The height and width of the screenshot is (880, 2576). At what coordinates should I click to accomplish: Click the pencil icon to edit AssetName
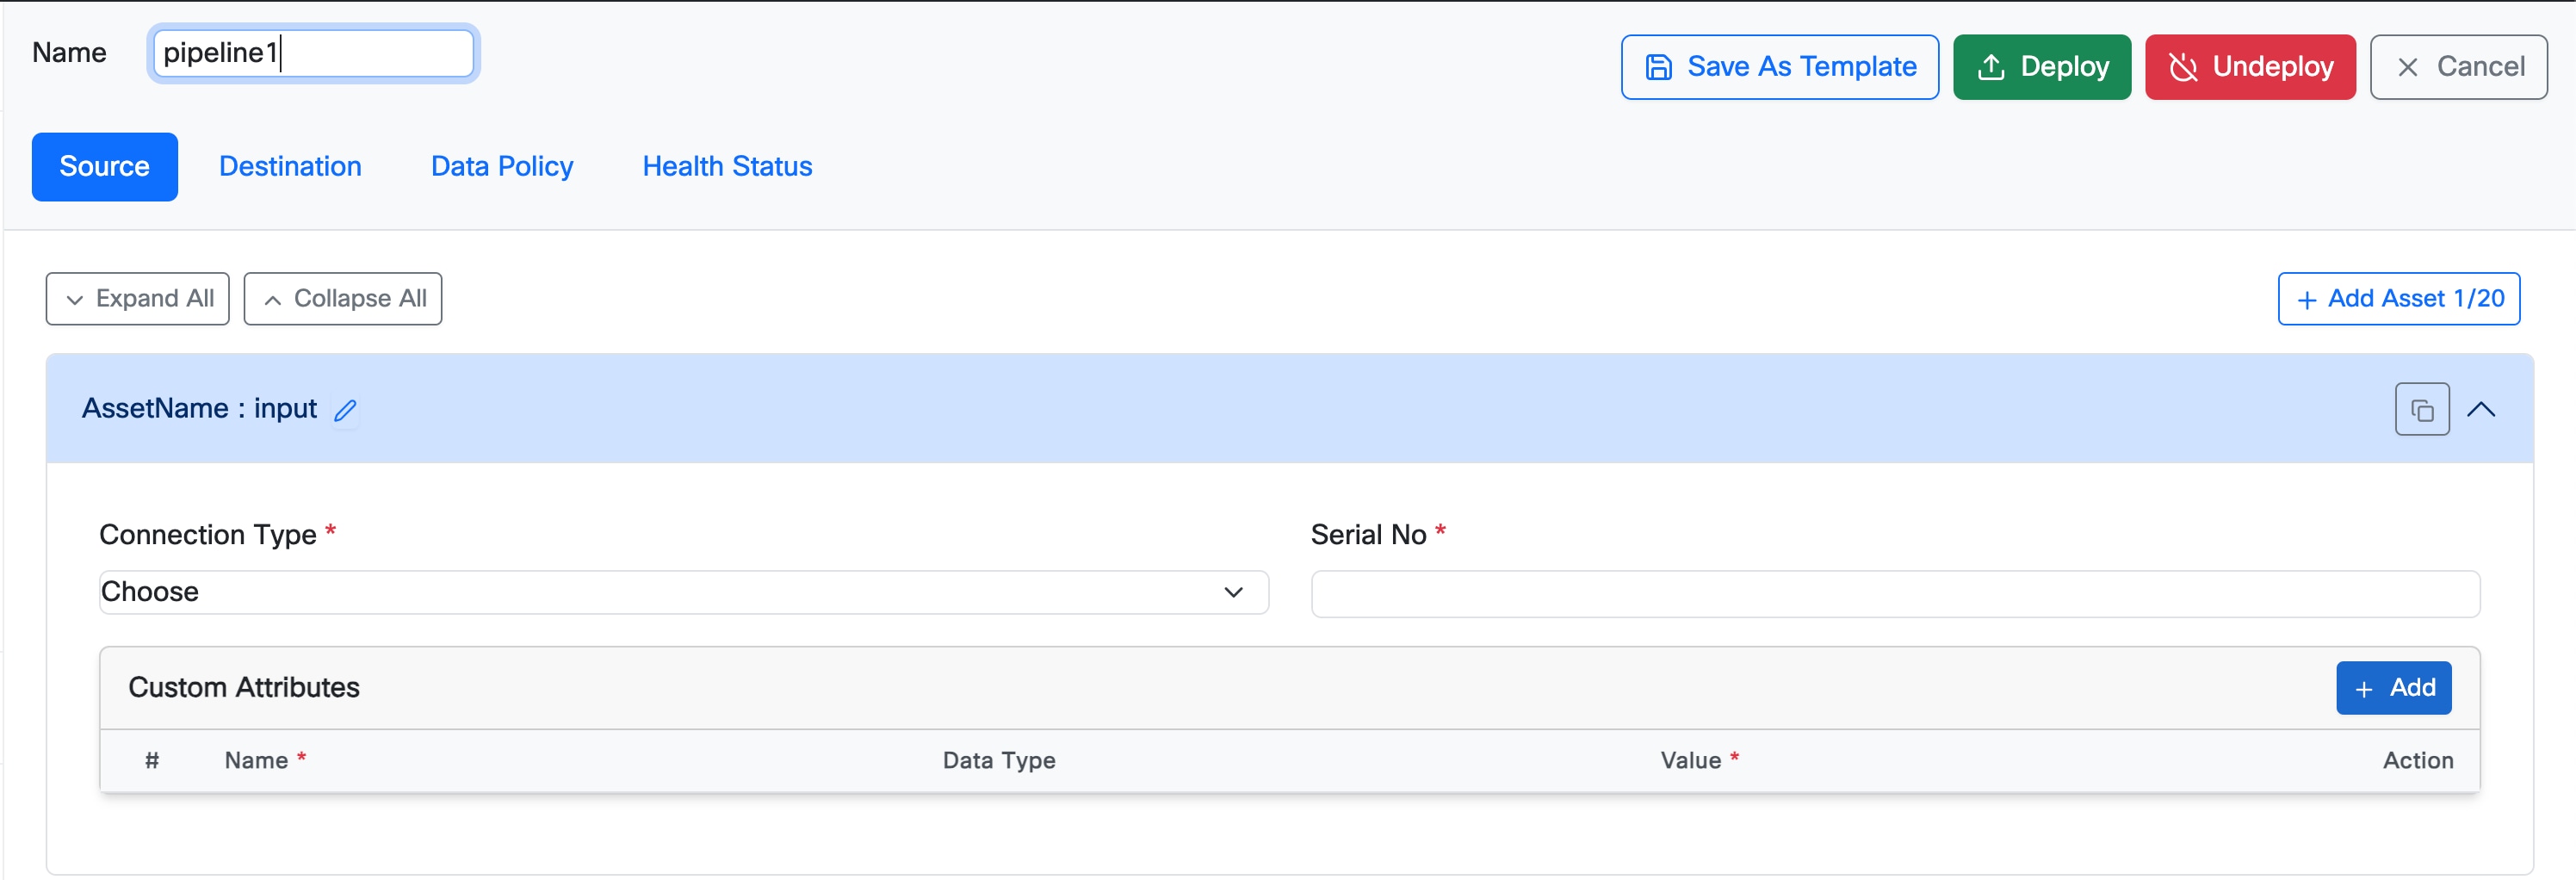(345, 410)
